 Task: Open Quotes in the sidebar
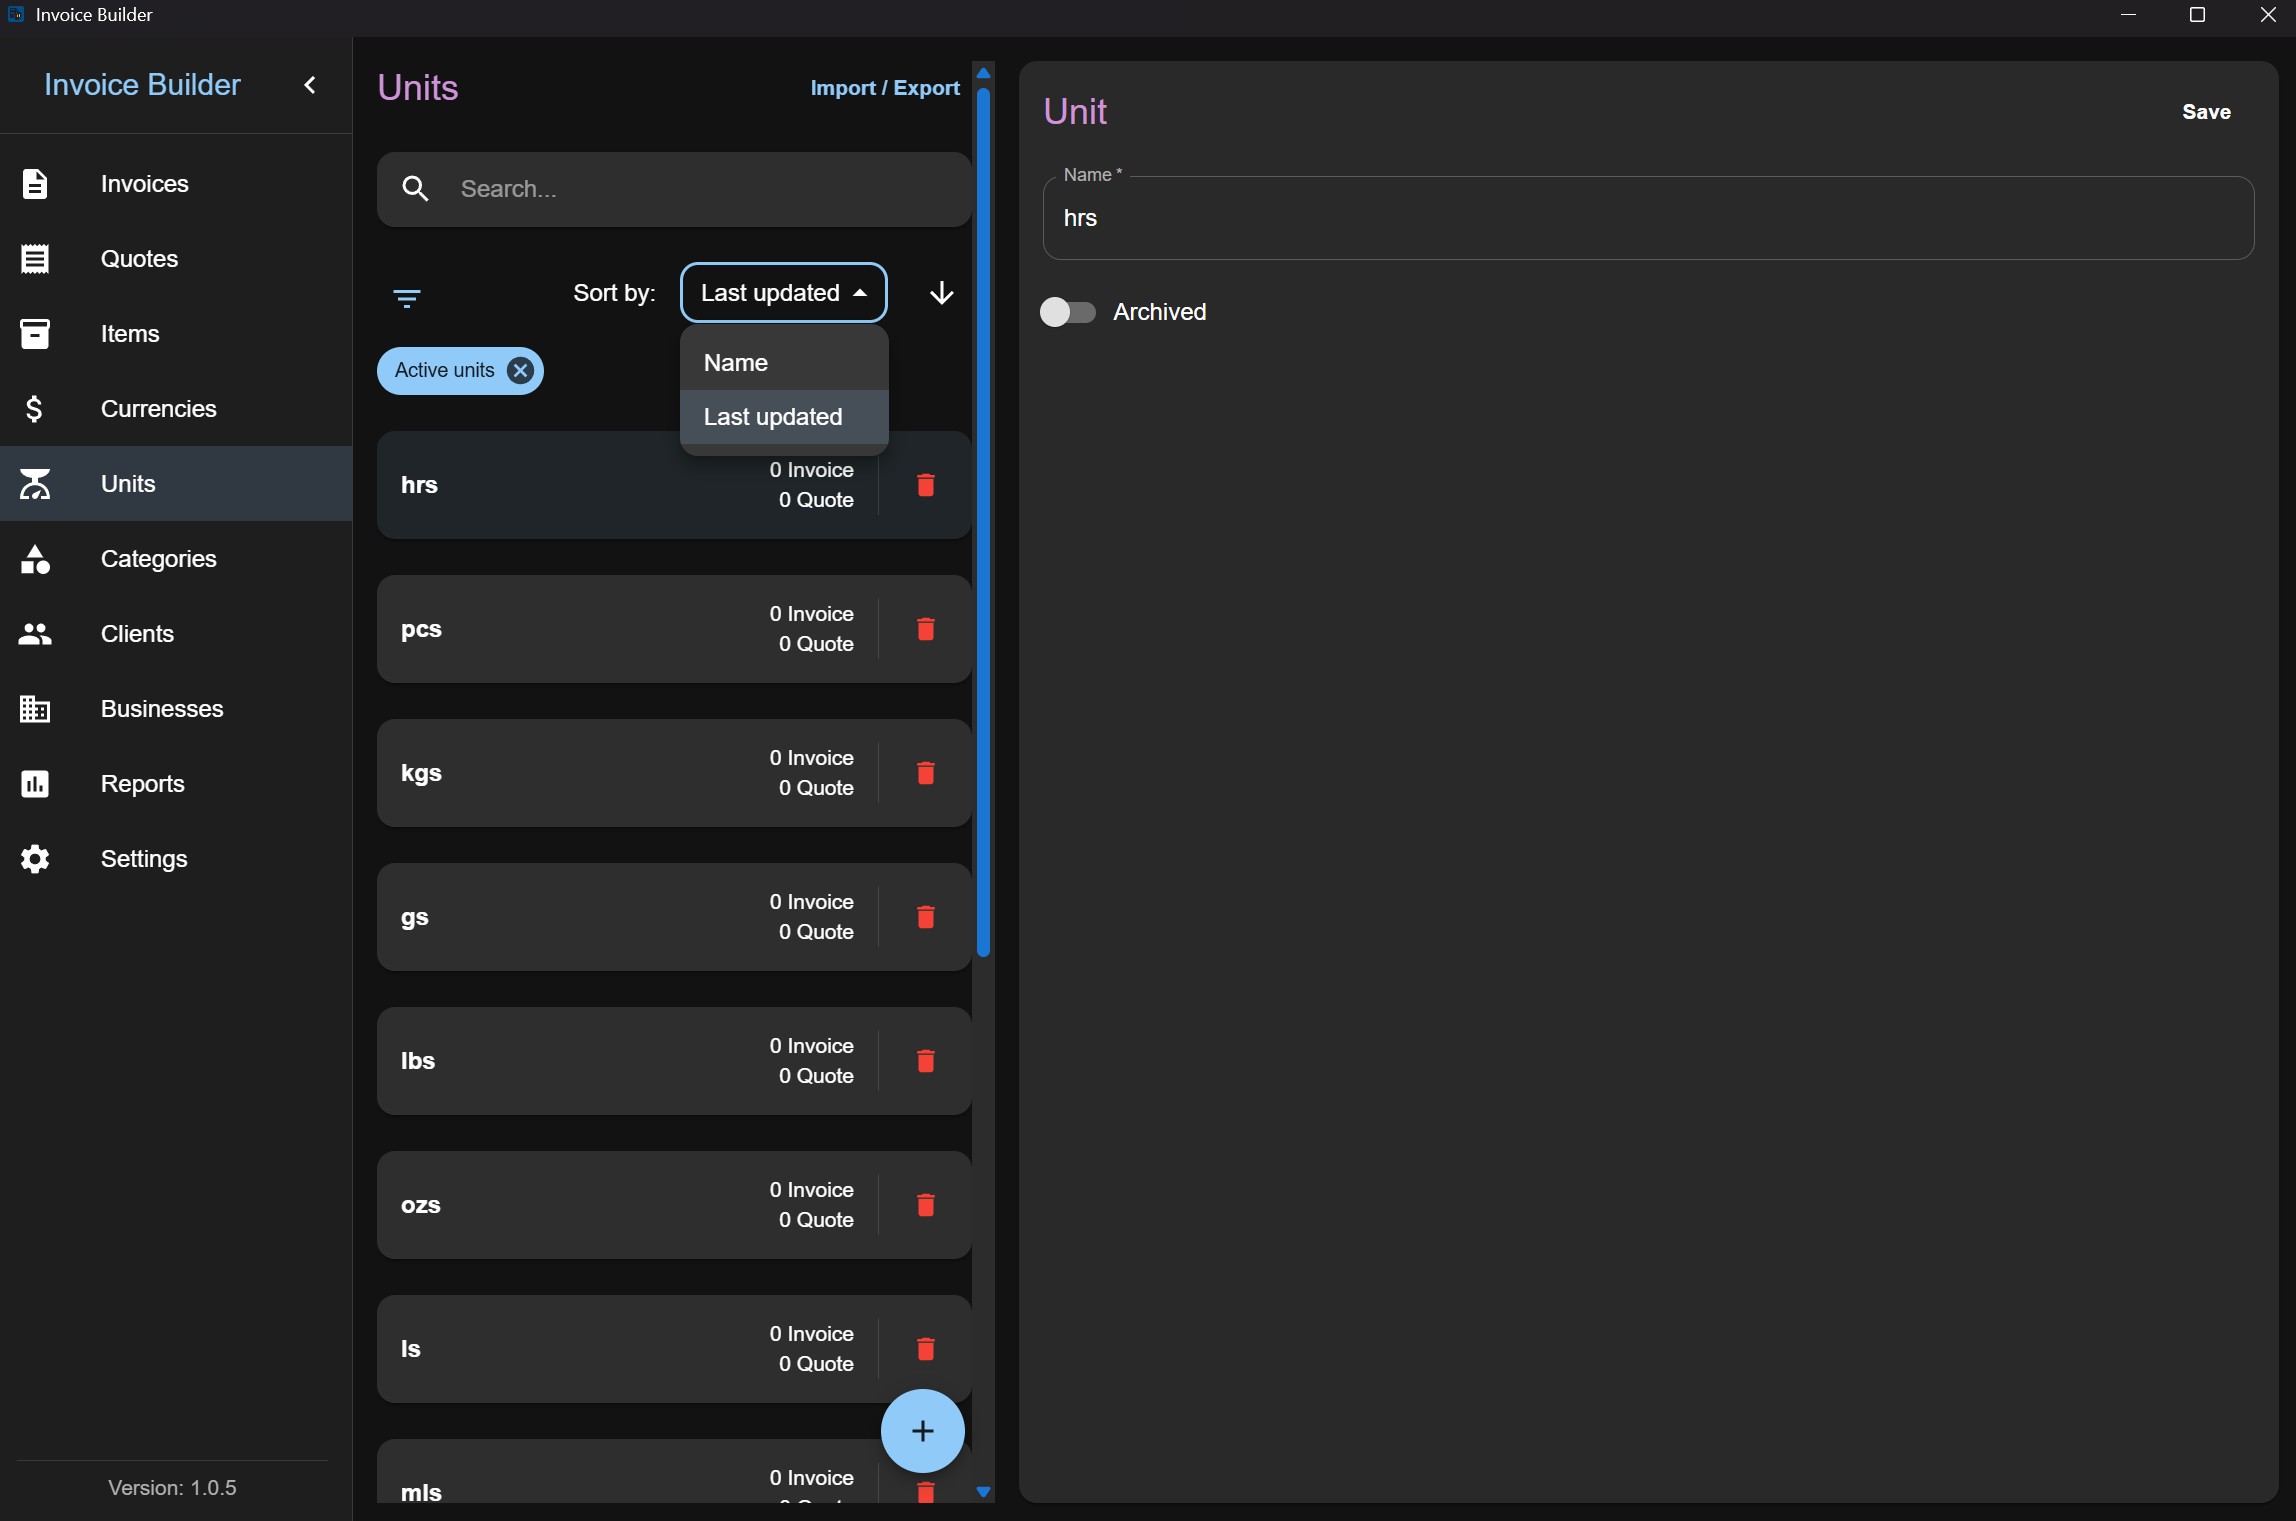(176, 259)
